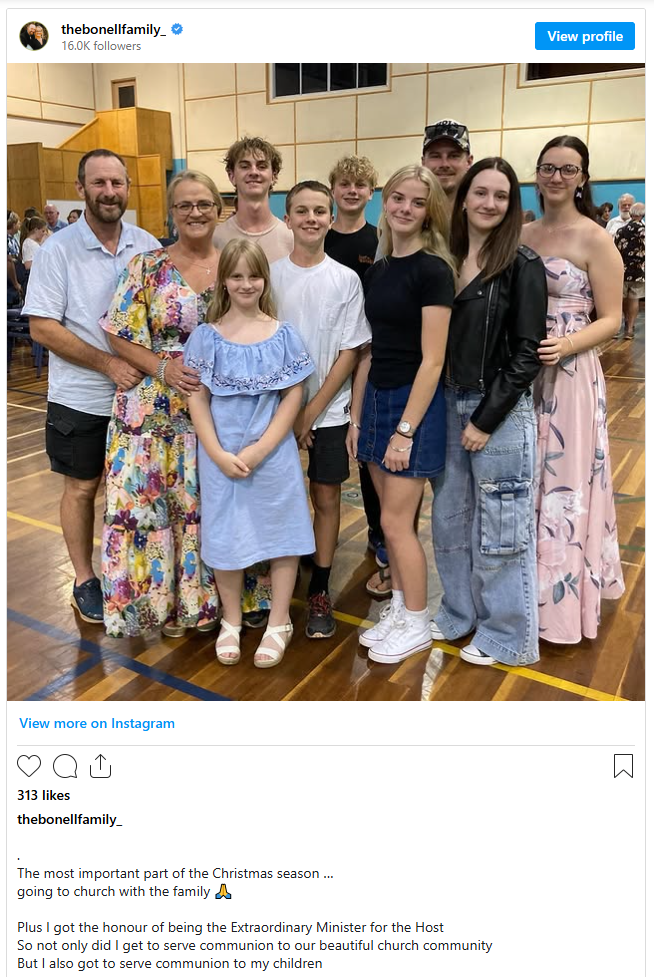Click caption line about serving communion to children
Image resolution: width=654 pixels, height=977 pixels.
[x=169, y=963]
